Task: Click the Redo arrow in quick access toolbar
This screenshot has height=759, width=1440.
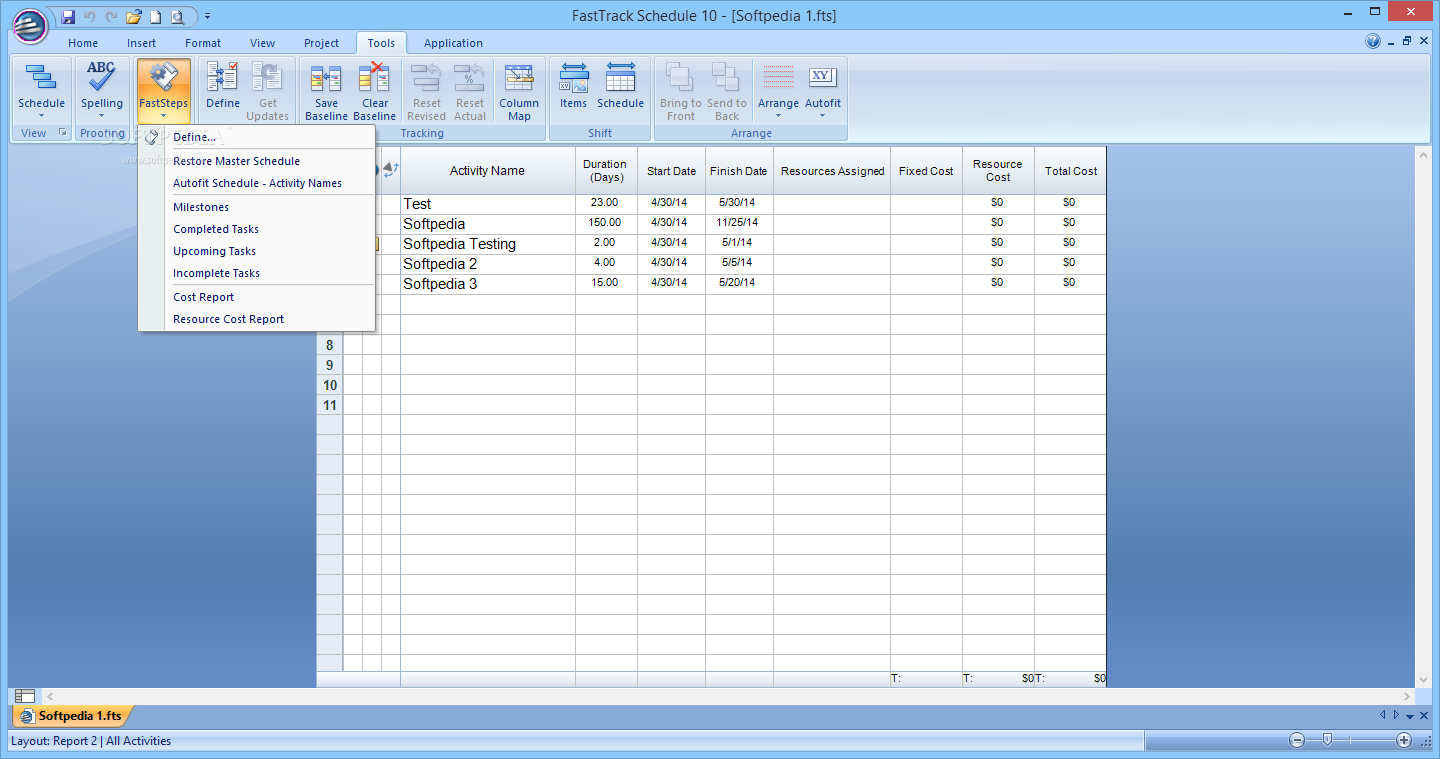Action: (111, 16)
